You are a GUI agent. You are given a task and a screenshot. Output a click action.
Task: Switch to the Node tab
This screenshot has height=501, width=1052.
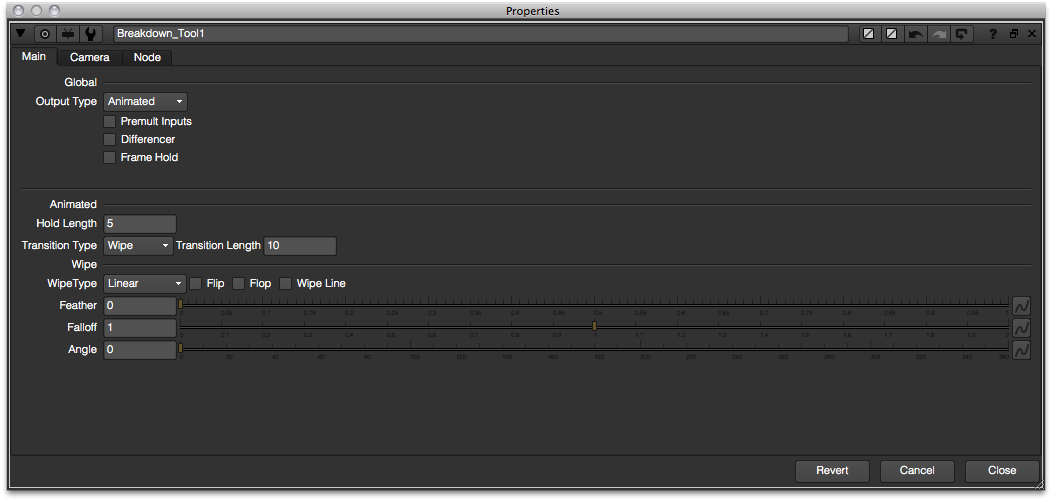tap(147, 58)
